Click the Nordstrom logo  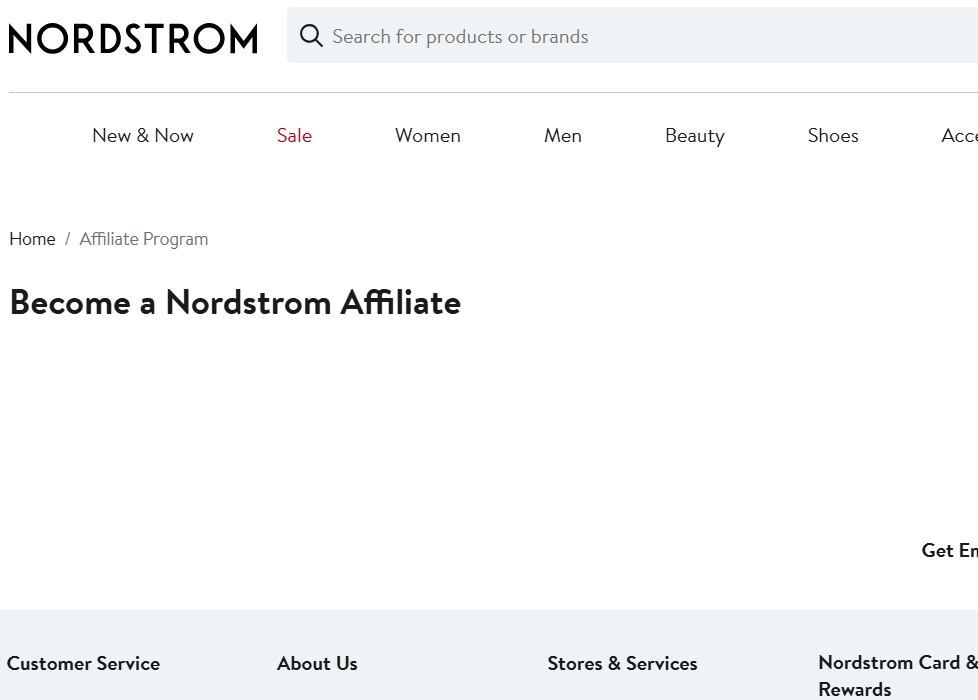[133, 39]
